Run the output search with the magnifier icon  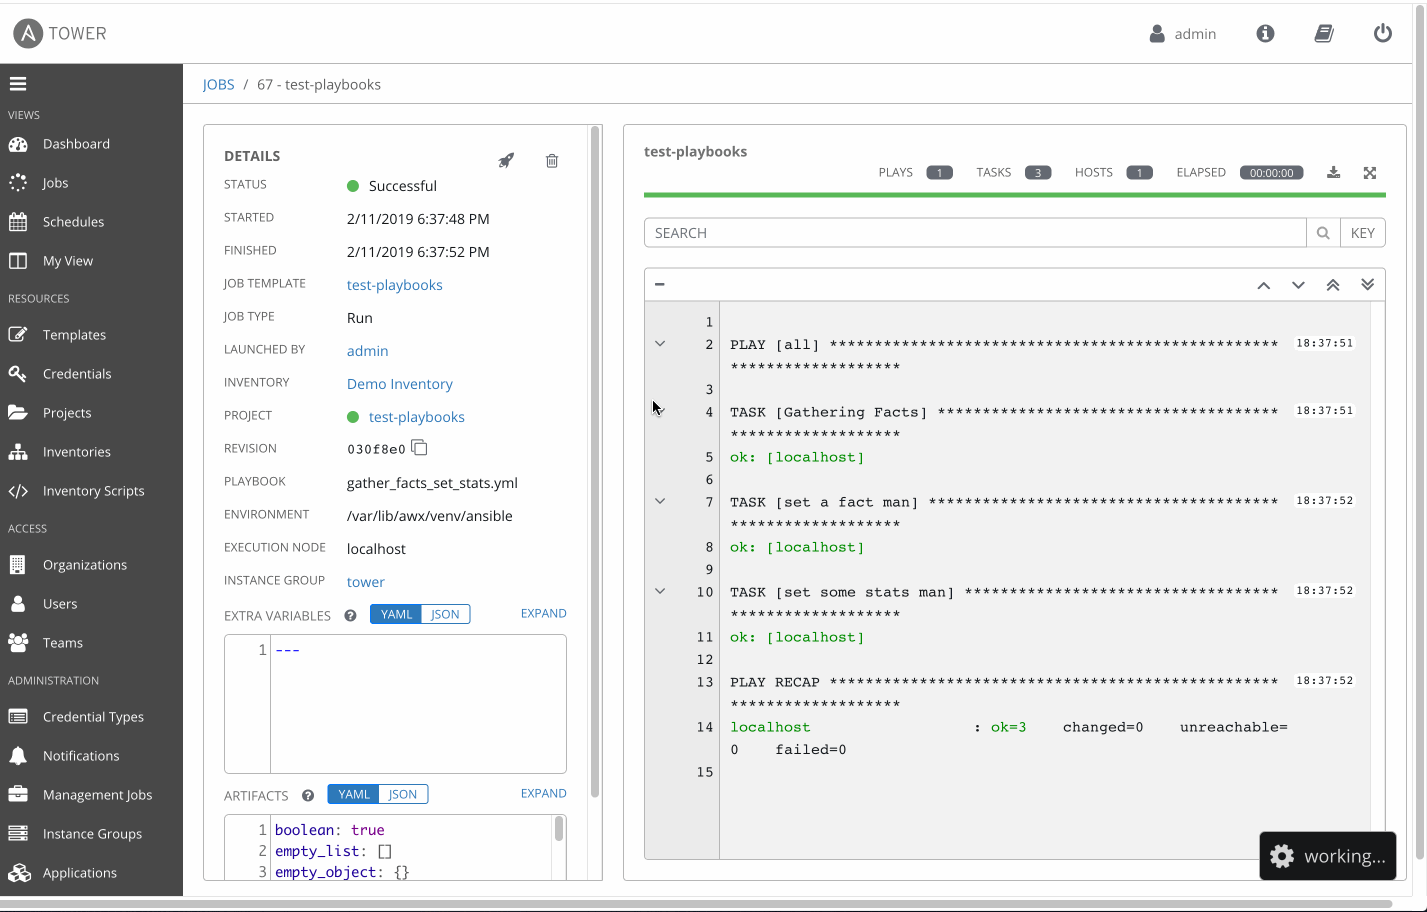tap(1322, 232)
